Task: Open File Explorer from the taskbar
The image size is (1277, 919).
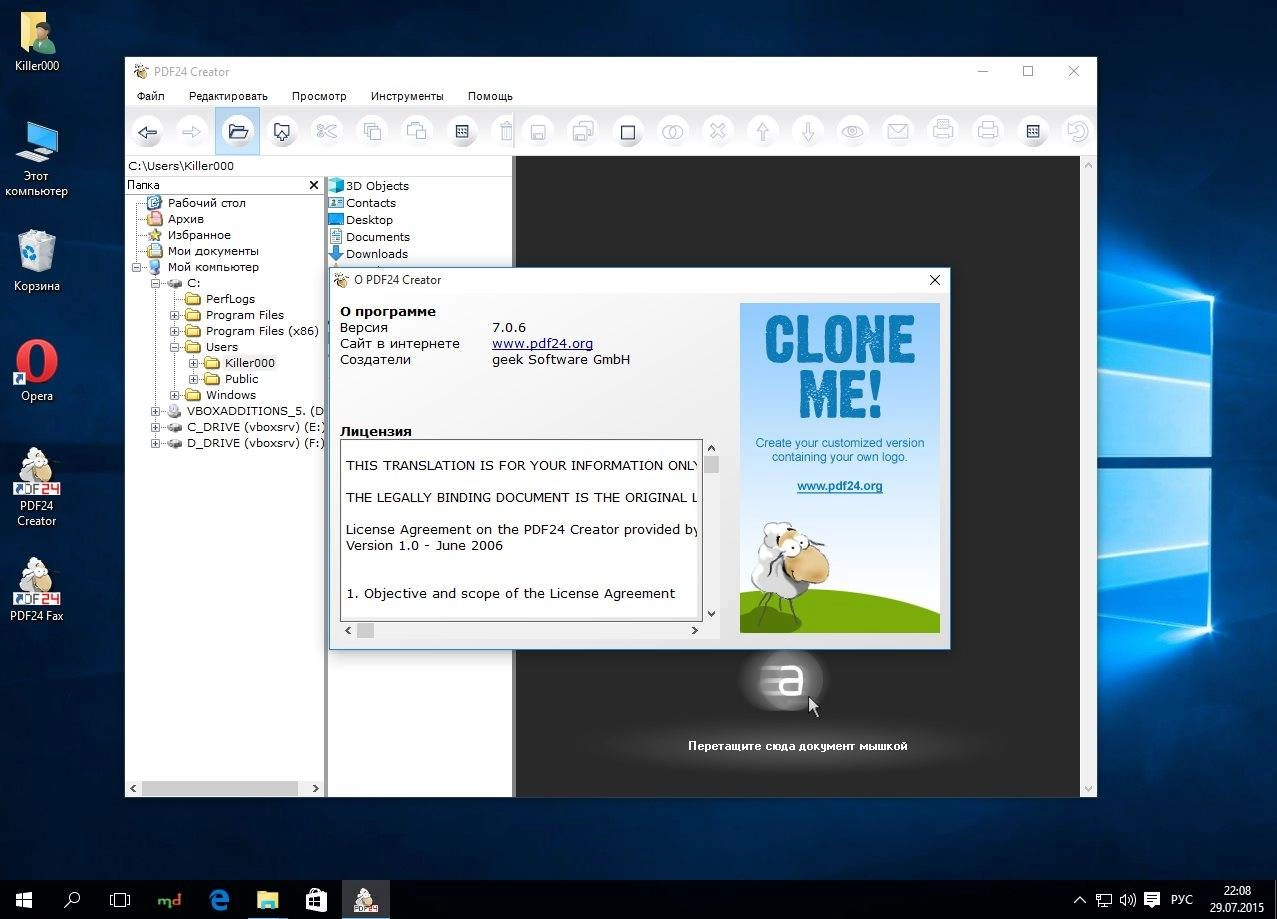Action: [x=268, y=900]
